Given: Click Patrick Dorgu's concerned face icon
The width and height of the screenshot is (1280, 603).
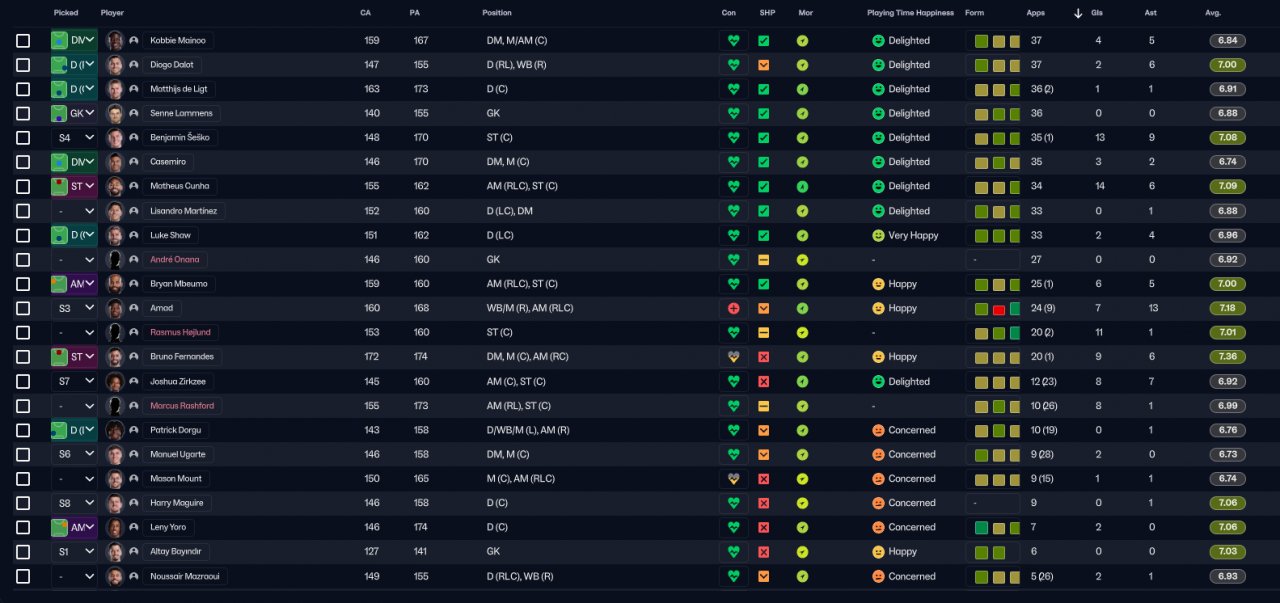Looking at the screenshot, I should 878,430.
